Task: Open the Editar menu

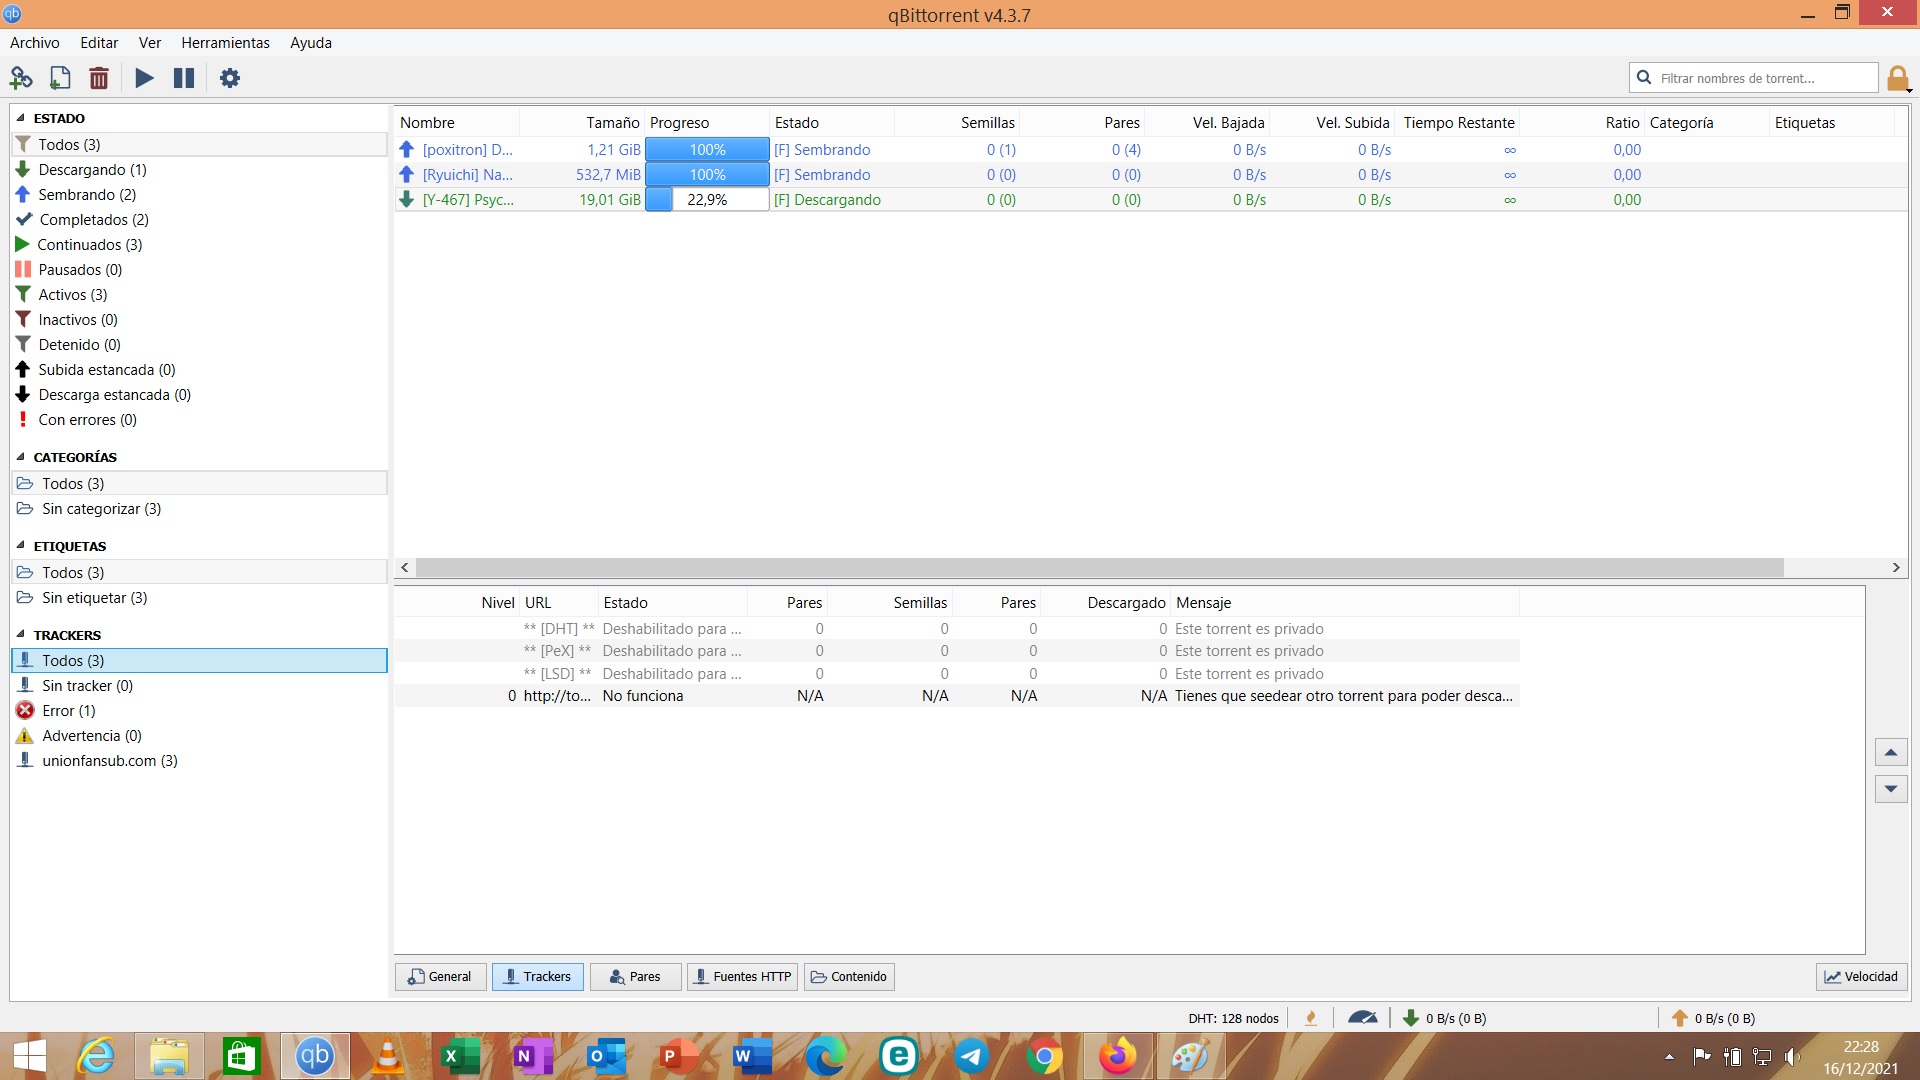Action: tap(99, 43)
